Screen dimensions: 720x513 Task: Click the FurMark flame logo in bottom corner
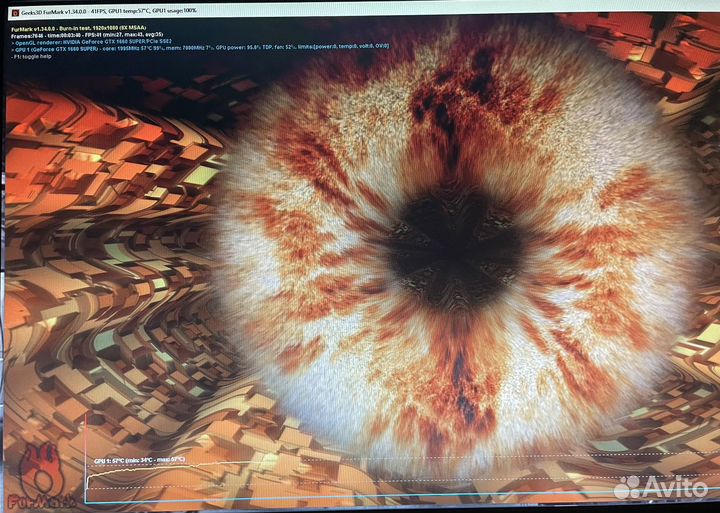pos(42,476)
